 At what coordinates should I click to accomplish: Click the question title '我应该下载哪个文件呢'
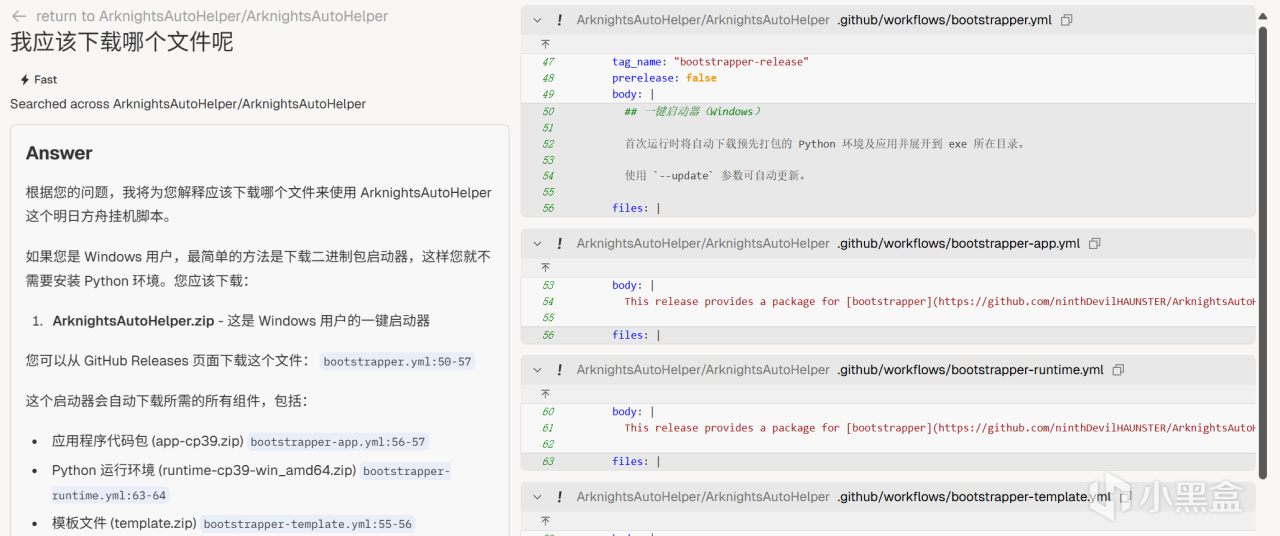122,42
